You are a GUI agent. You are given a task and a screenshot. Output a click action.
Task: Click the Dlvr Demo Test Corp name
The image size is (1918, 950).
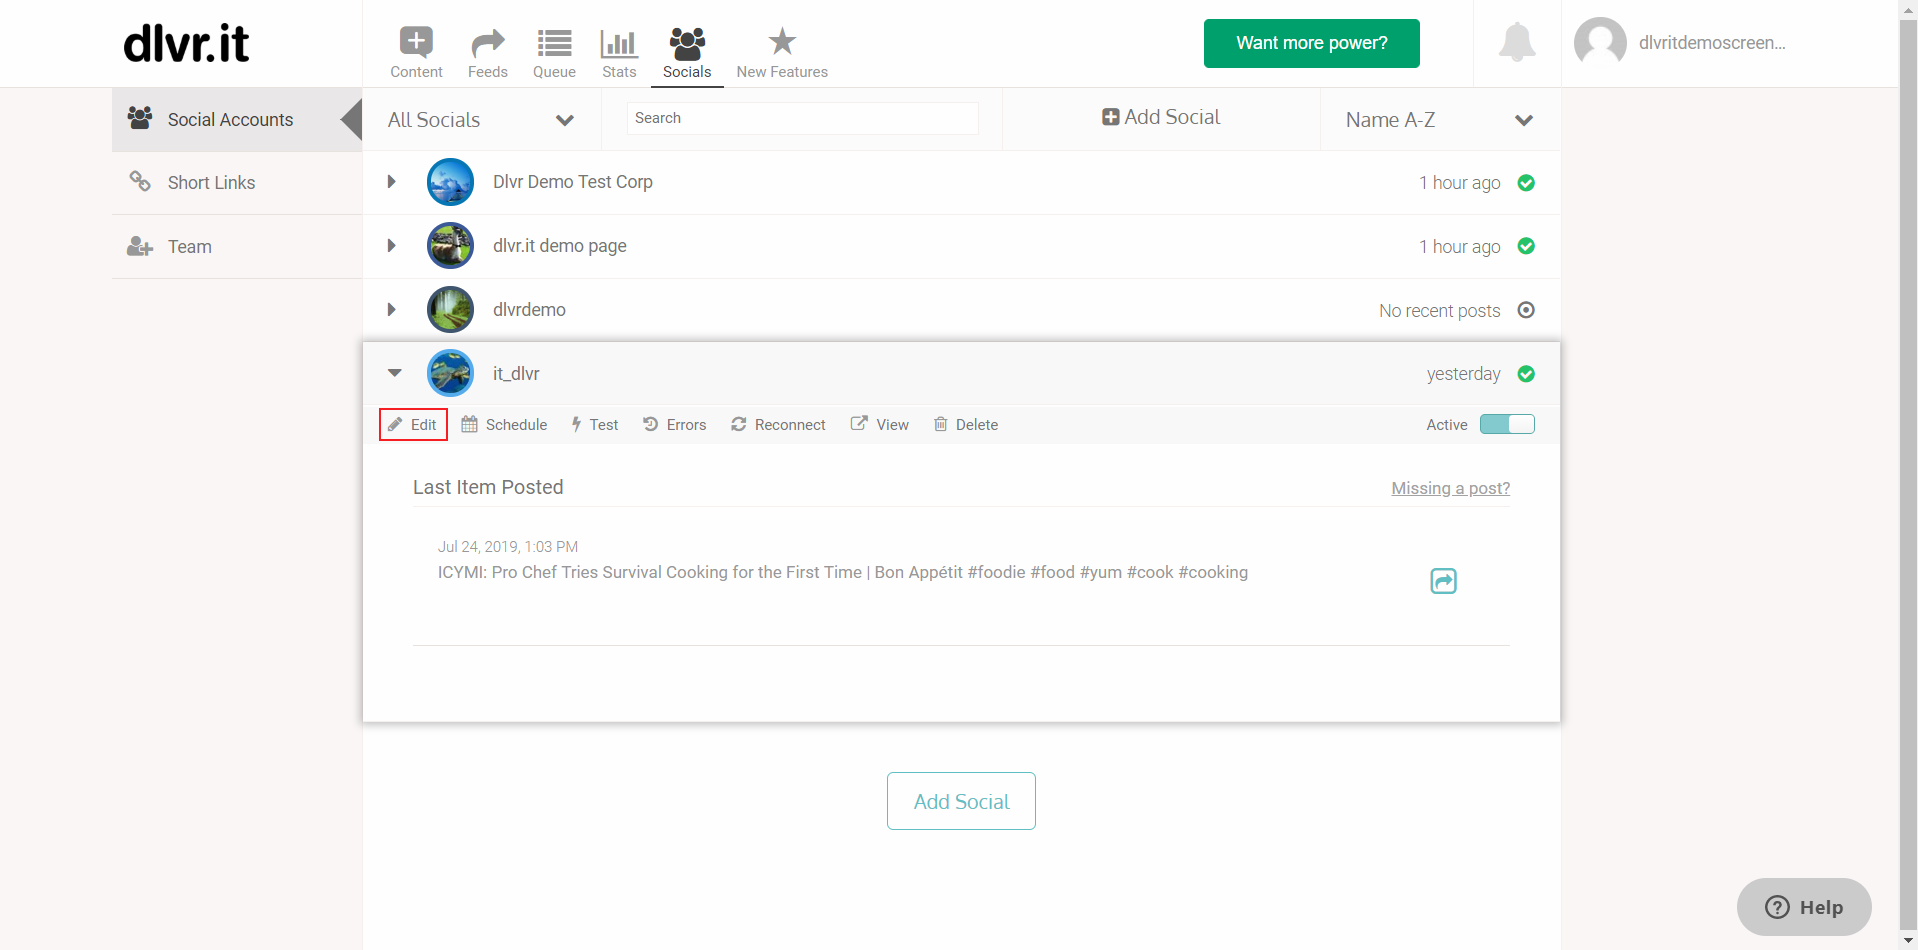pos(573,182)
